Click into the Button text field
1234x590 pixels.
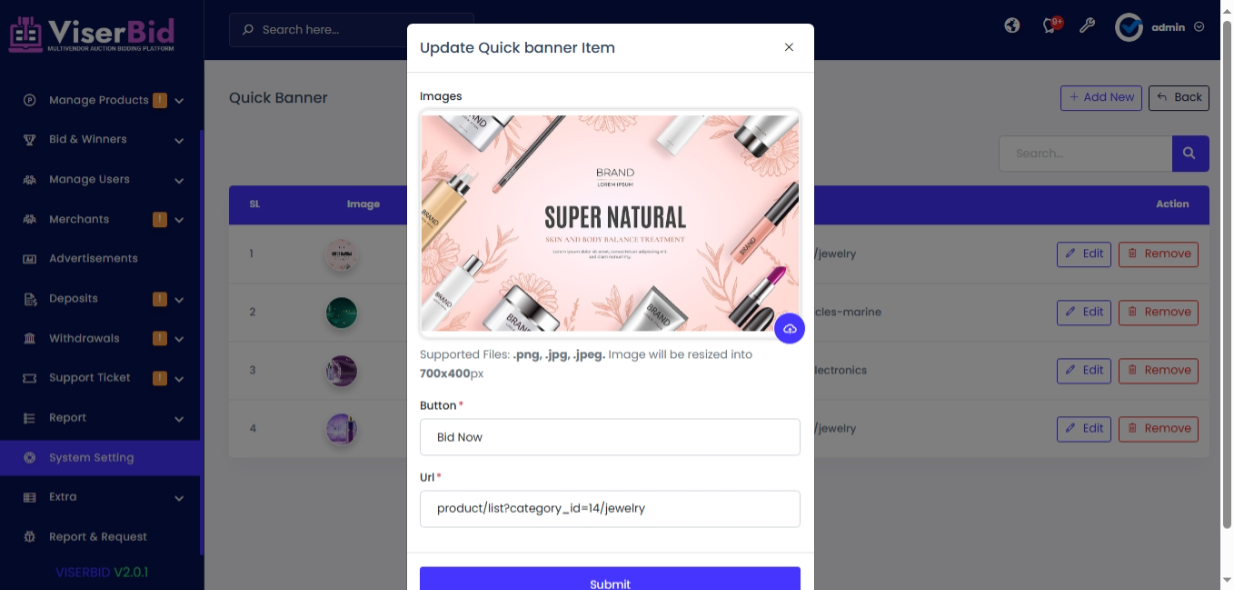tap(610, 437)
